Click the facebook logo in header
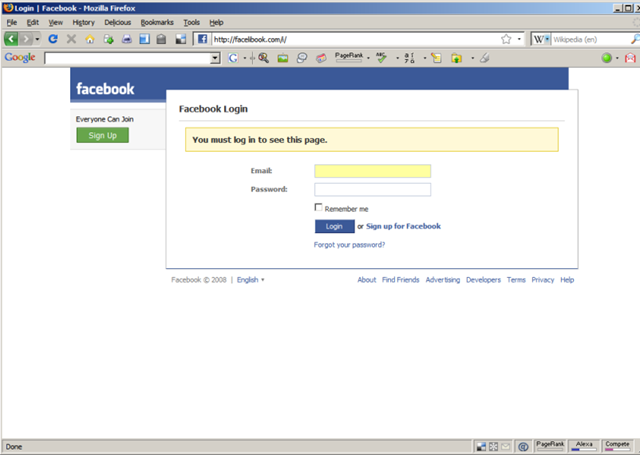Image resolution: width=640 pixels, height=455 pixels. 105,89
